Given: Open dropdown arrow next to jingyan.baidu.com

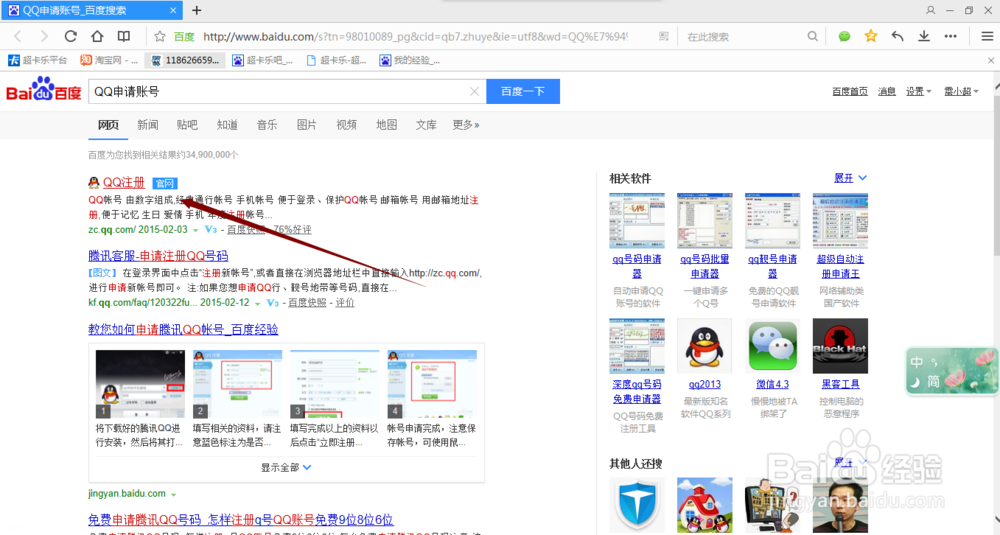Looking at the screenshot, I should [x=173, y=494].
